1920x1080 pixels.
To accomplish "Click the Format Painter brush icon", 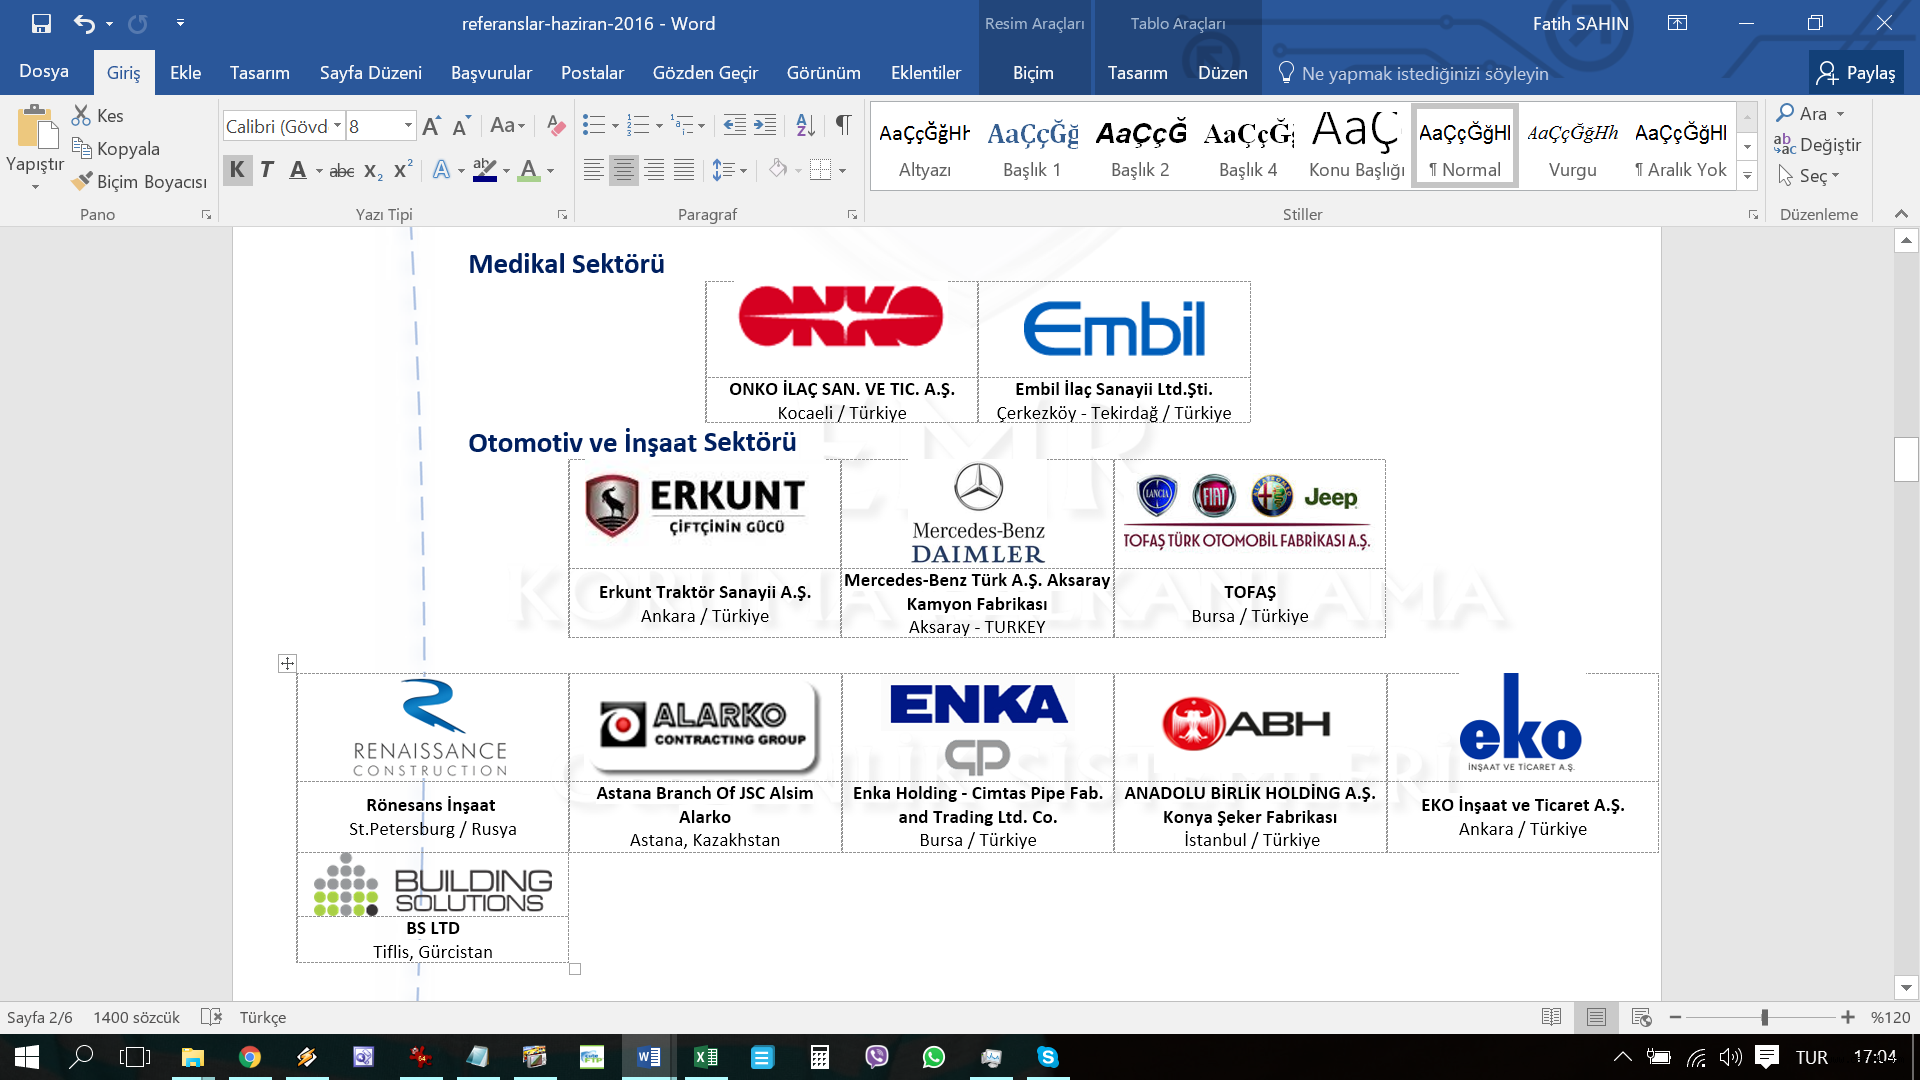I will coord(82,181).
